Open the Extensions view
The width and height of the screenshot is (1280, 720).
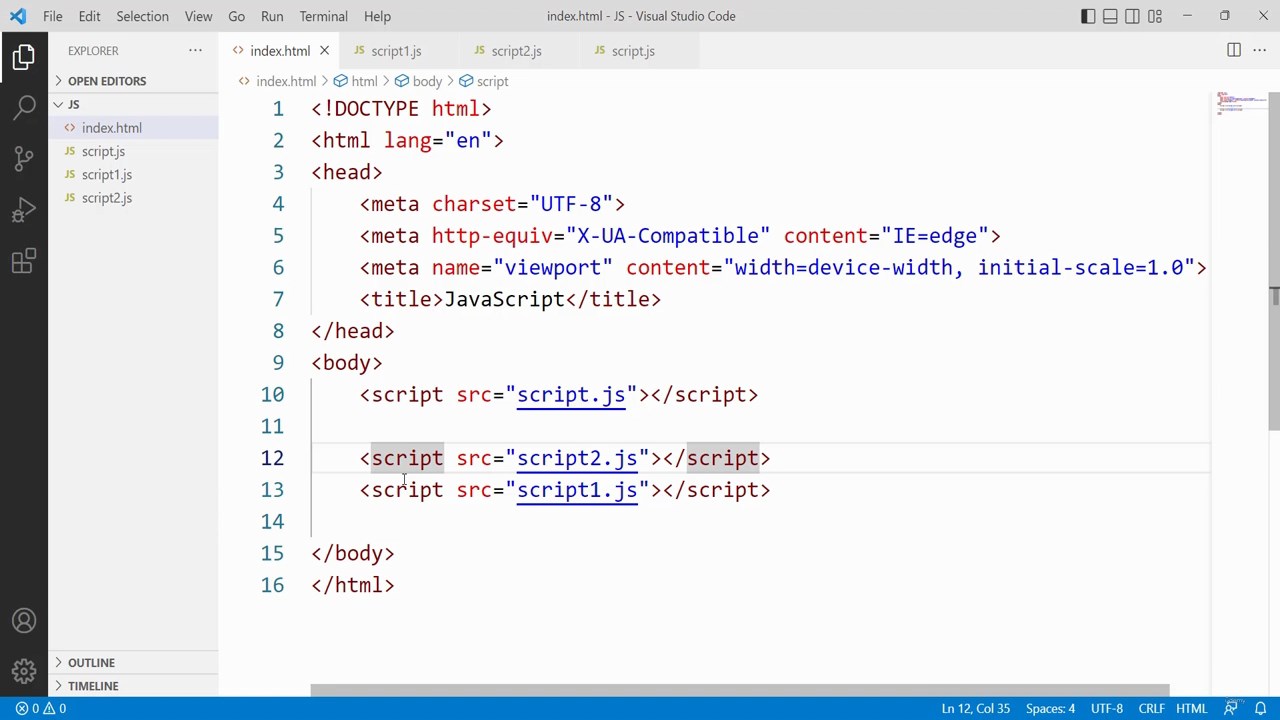pos(24,262)
